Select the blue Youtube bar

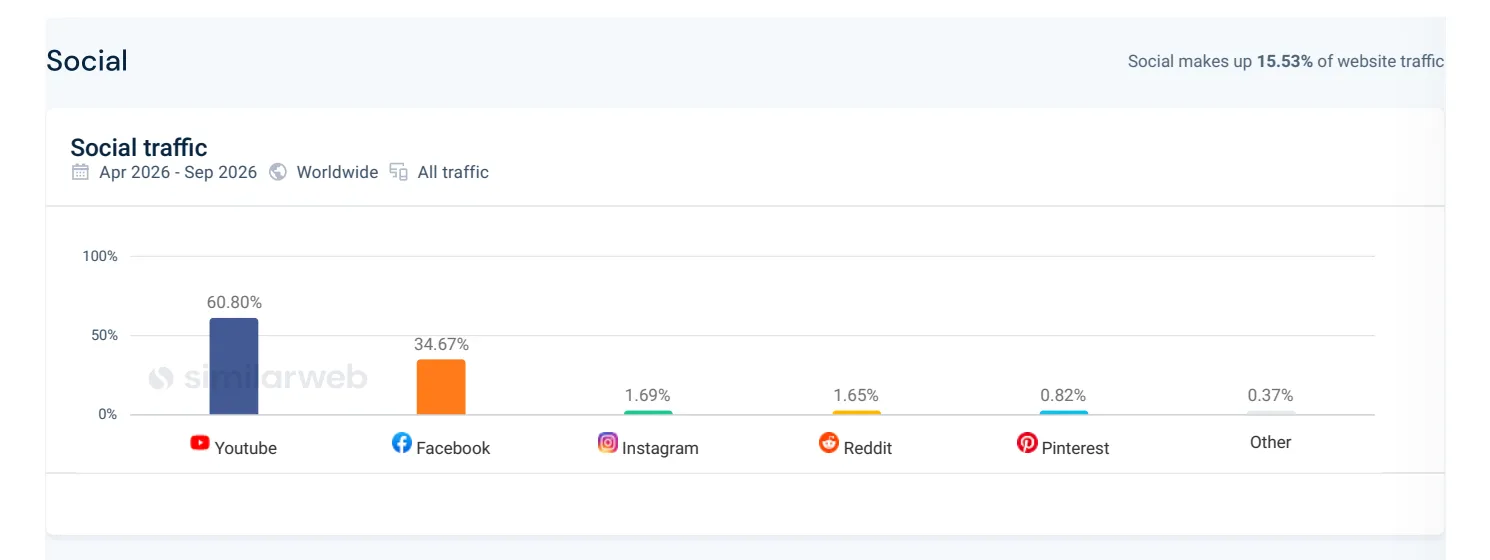tap(234, 366)
